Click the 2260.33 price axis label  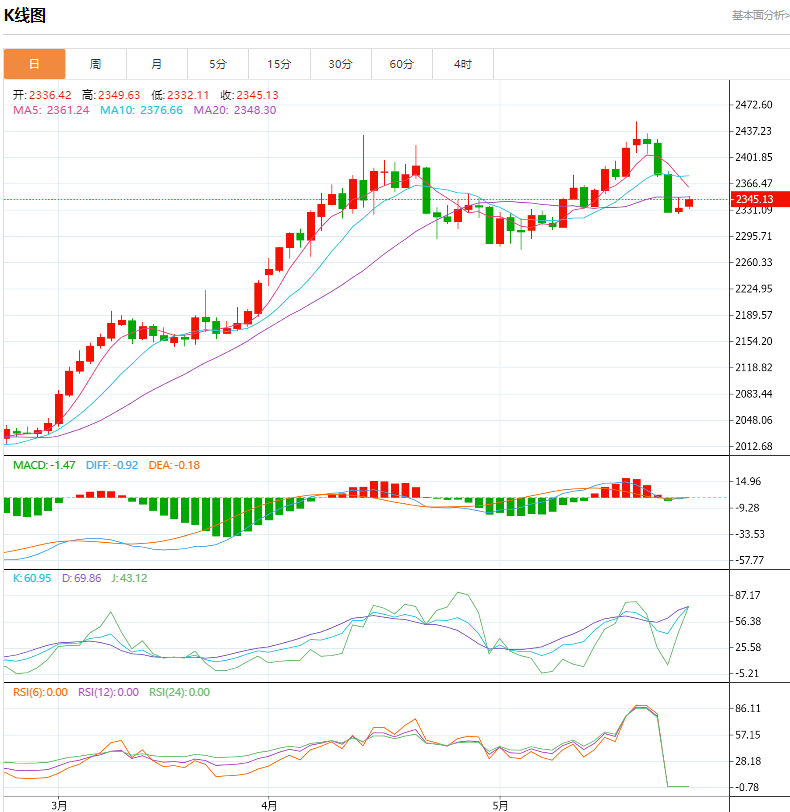754,262
